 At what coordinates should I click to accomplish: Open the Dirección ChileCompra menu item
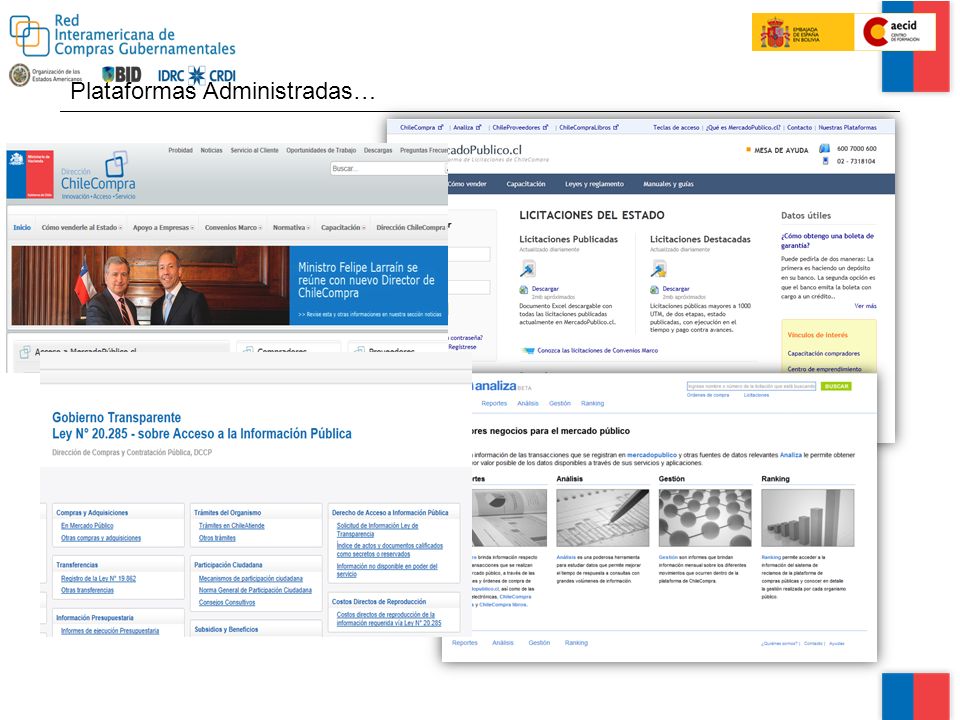[x=411, y=228]
